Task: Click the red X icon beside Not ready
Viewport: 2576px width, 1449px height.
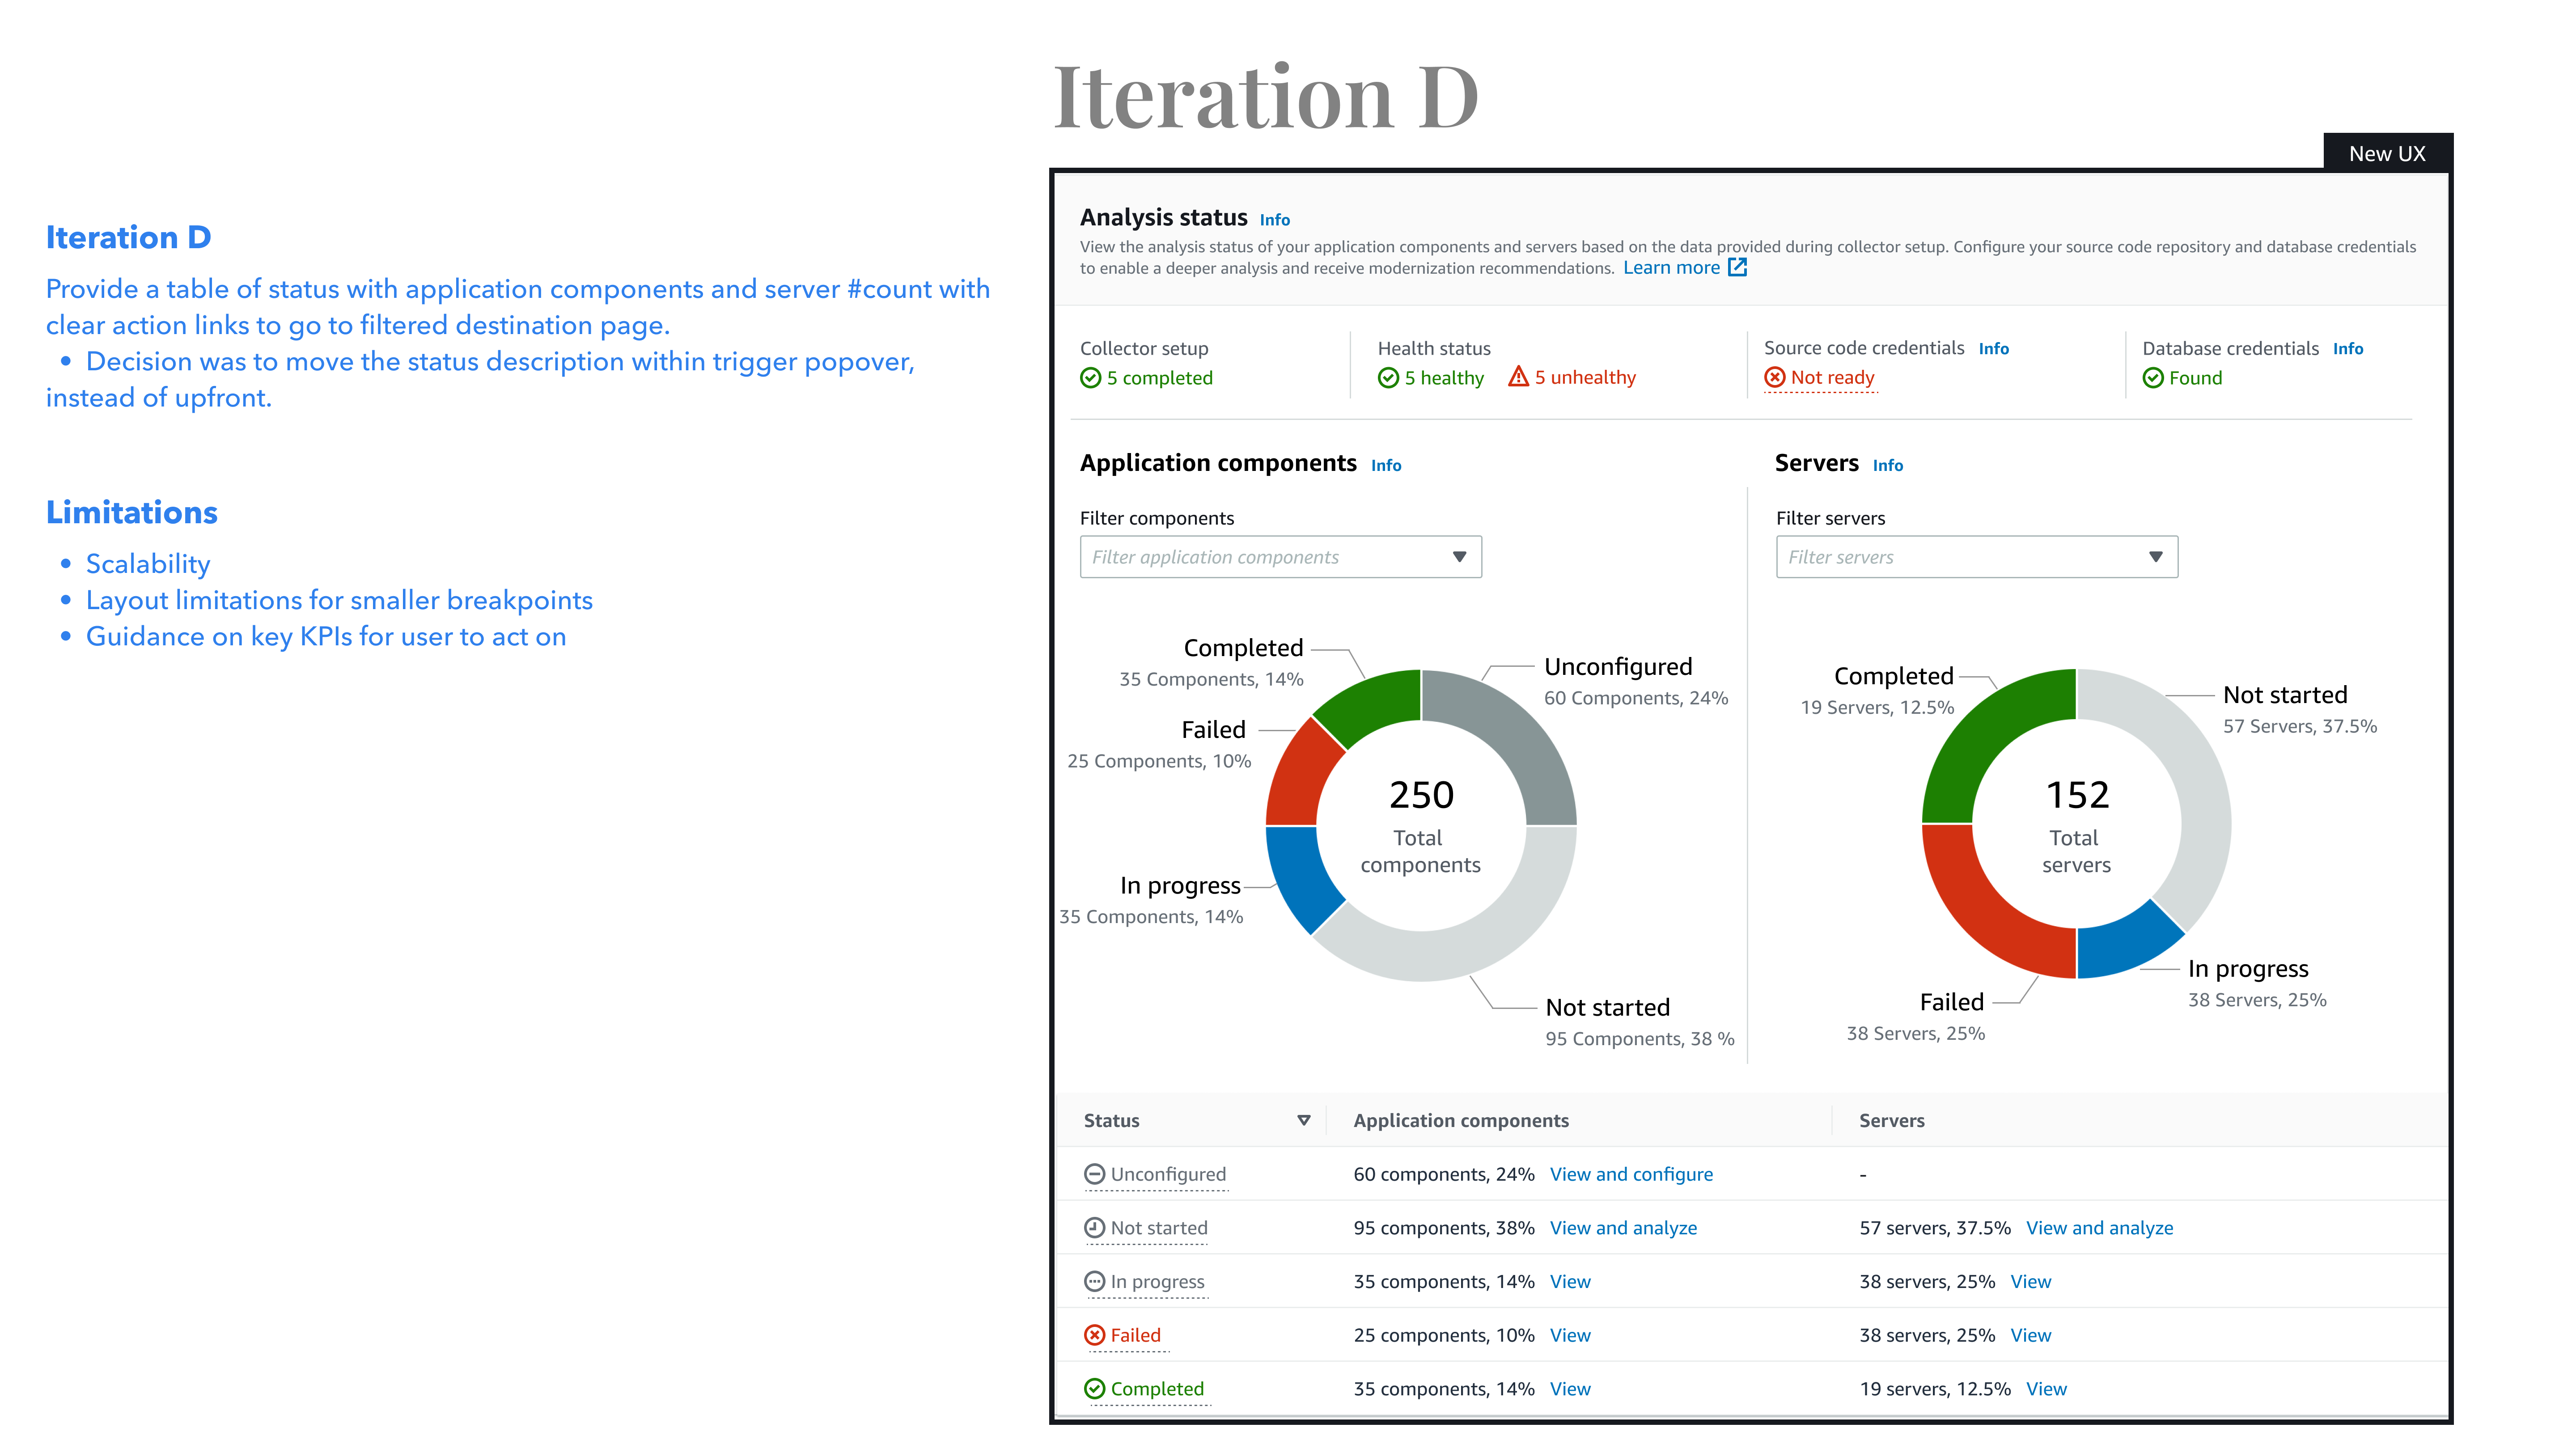Action: [x=1774, y=377]
